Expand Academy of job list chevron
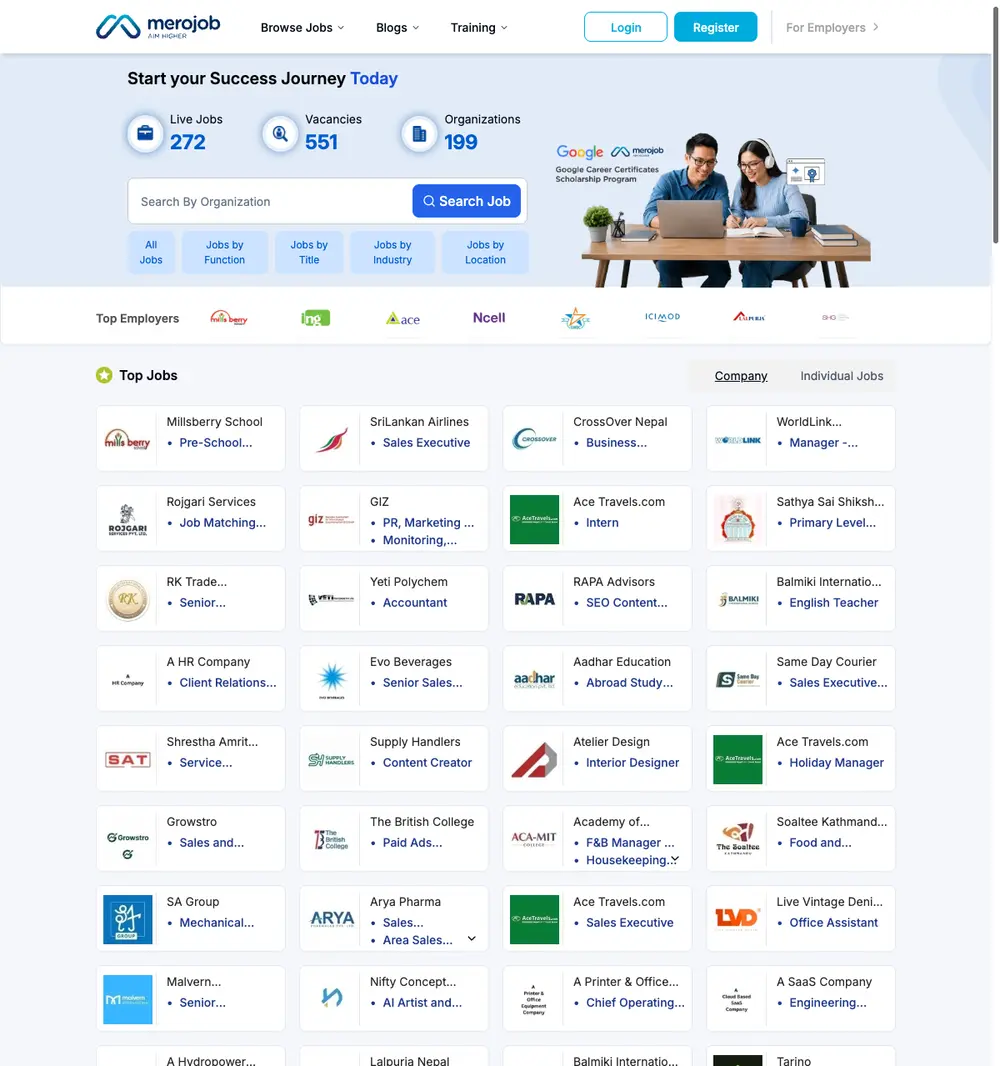Viewport: 1000px width, 1066px height. [x=674, y=859]
